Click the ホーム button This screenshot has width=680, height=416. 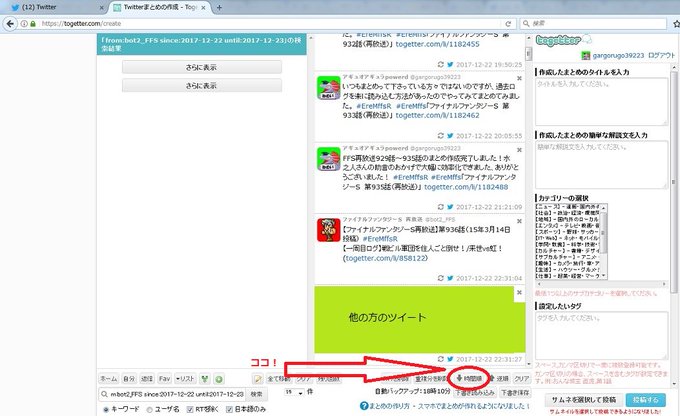pos(108,379)
